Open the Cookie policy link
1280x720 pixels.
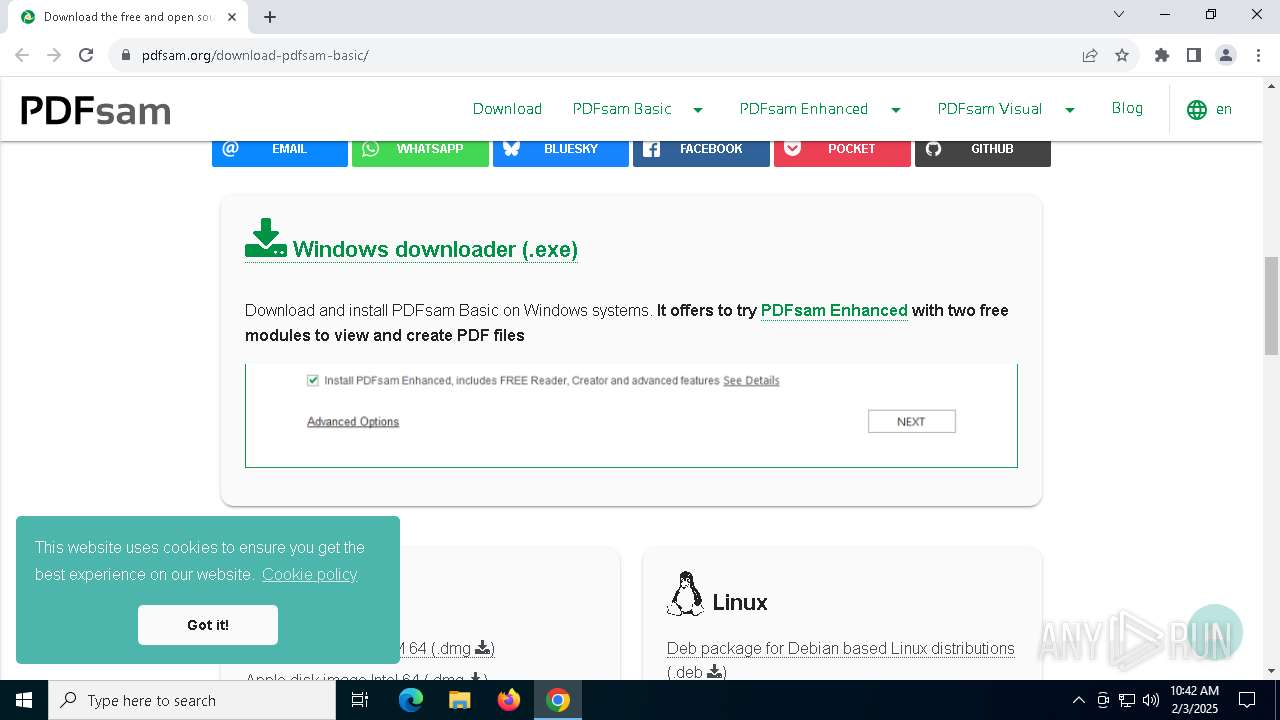[x=309, y=574]
